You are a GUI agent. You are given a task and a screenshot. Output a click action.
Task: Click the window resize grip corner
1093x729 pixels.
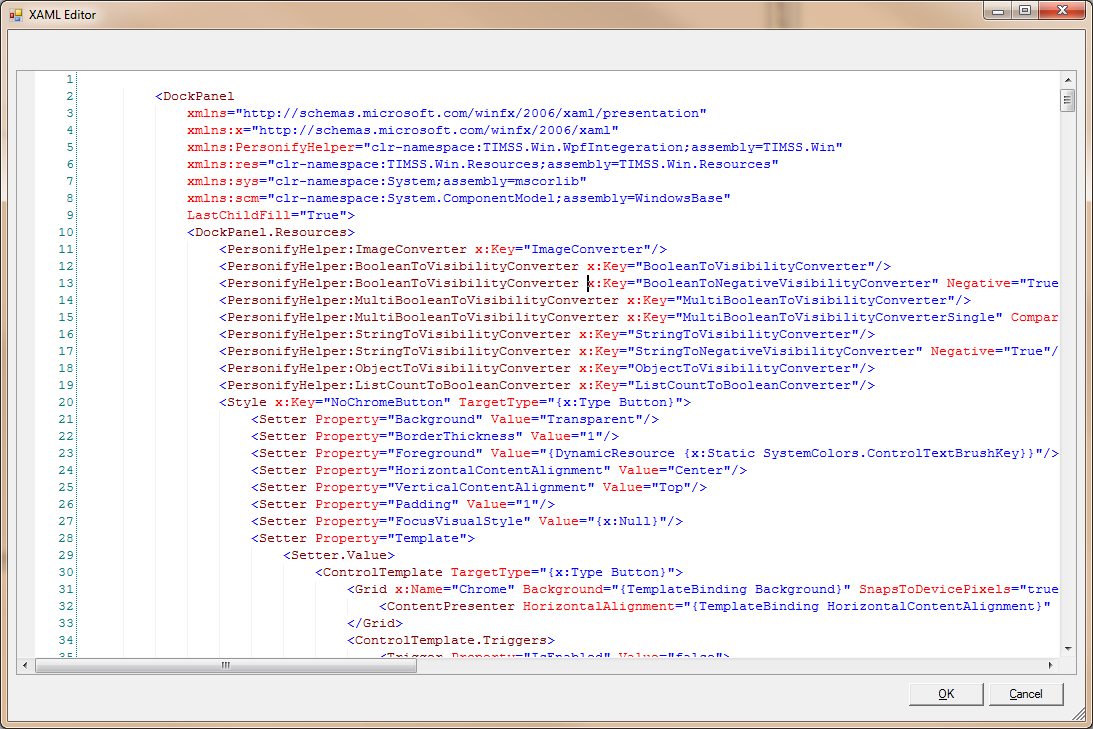click(1083, 719)
